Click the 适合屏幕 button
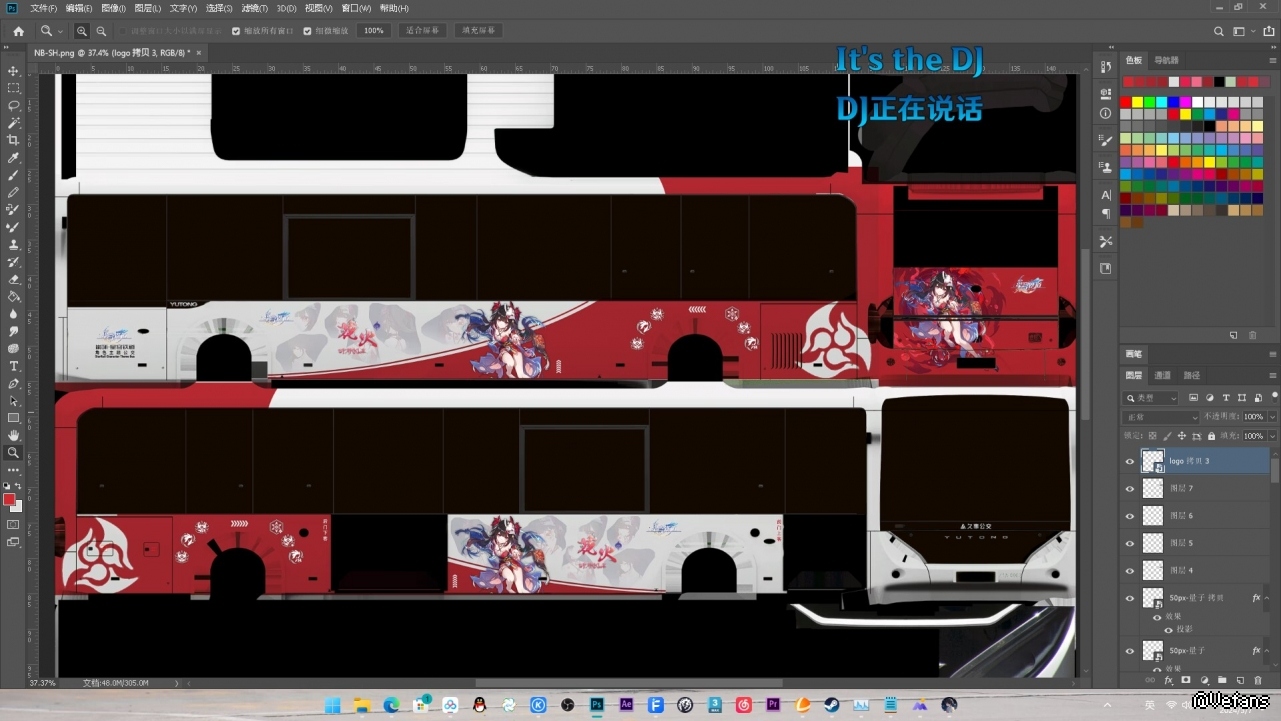The width and height of the screenshot is (1281, 721). coord(422,31)
